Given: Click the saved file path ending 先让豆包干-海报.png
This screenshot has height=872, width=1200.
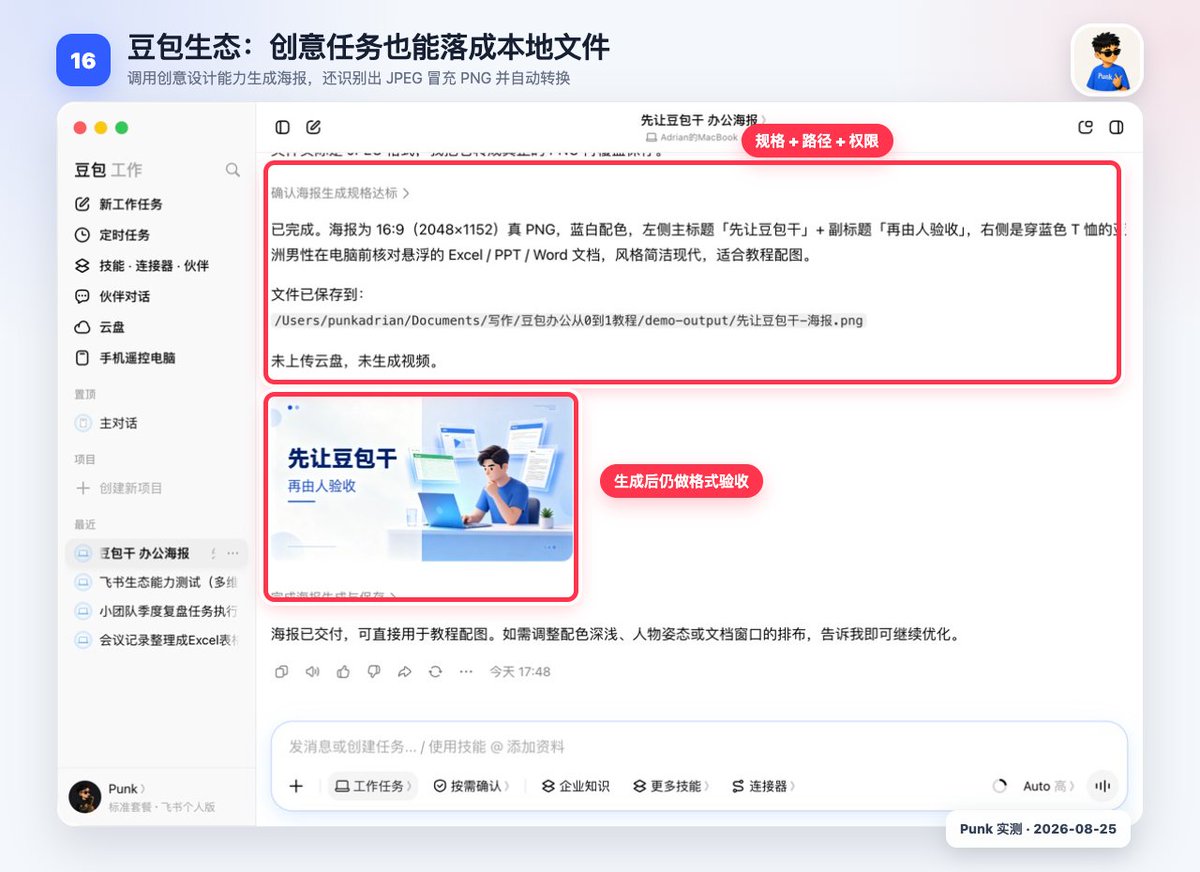Looking at the screenshot, I should point(568,320).
